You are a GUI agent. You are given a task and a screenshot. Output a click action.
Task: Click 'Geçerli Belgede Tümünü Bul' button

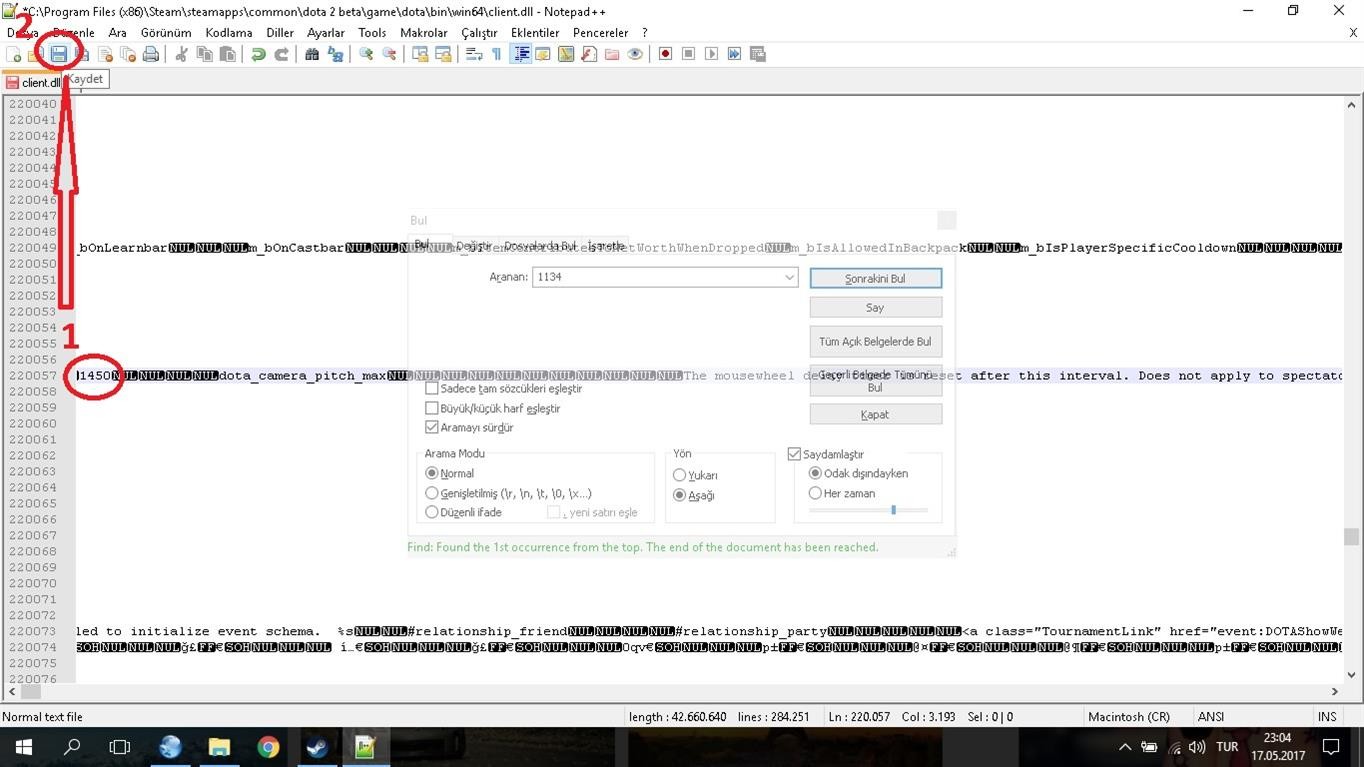875,380
